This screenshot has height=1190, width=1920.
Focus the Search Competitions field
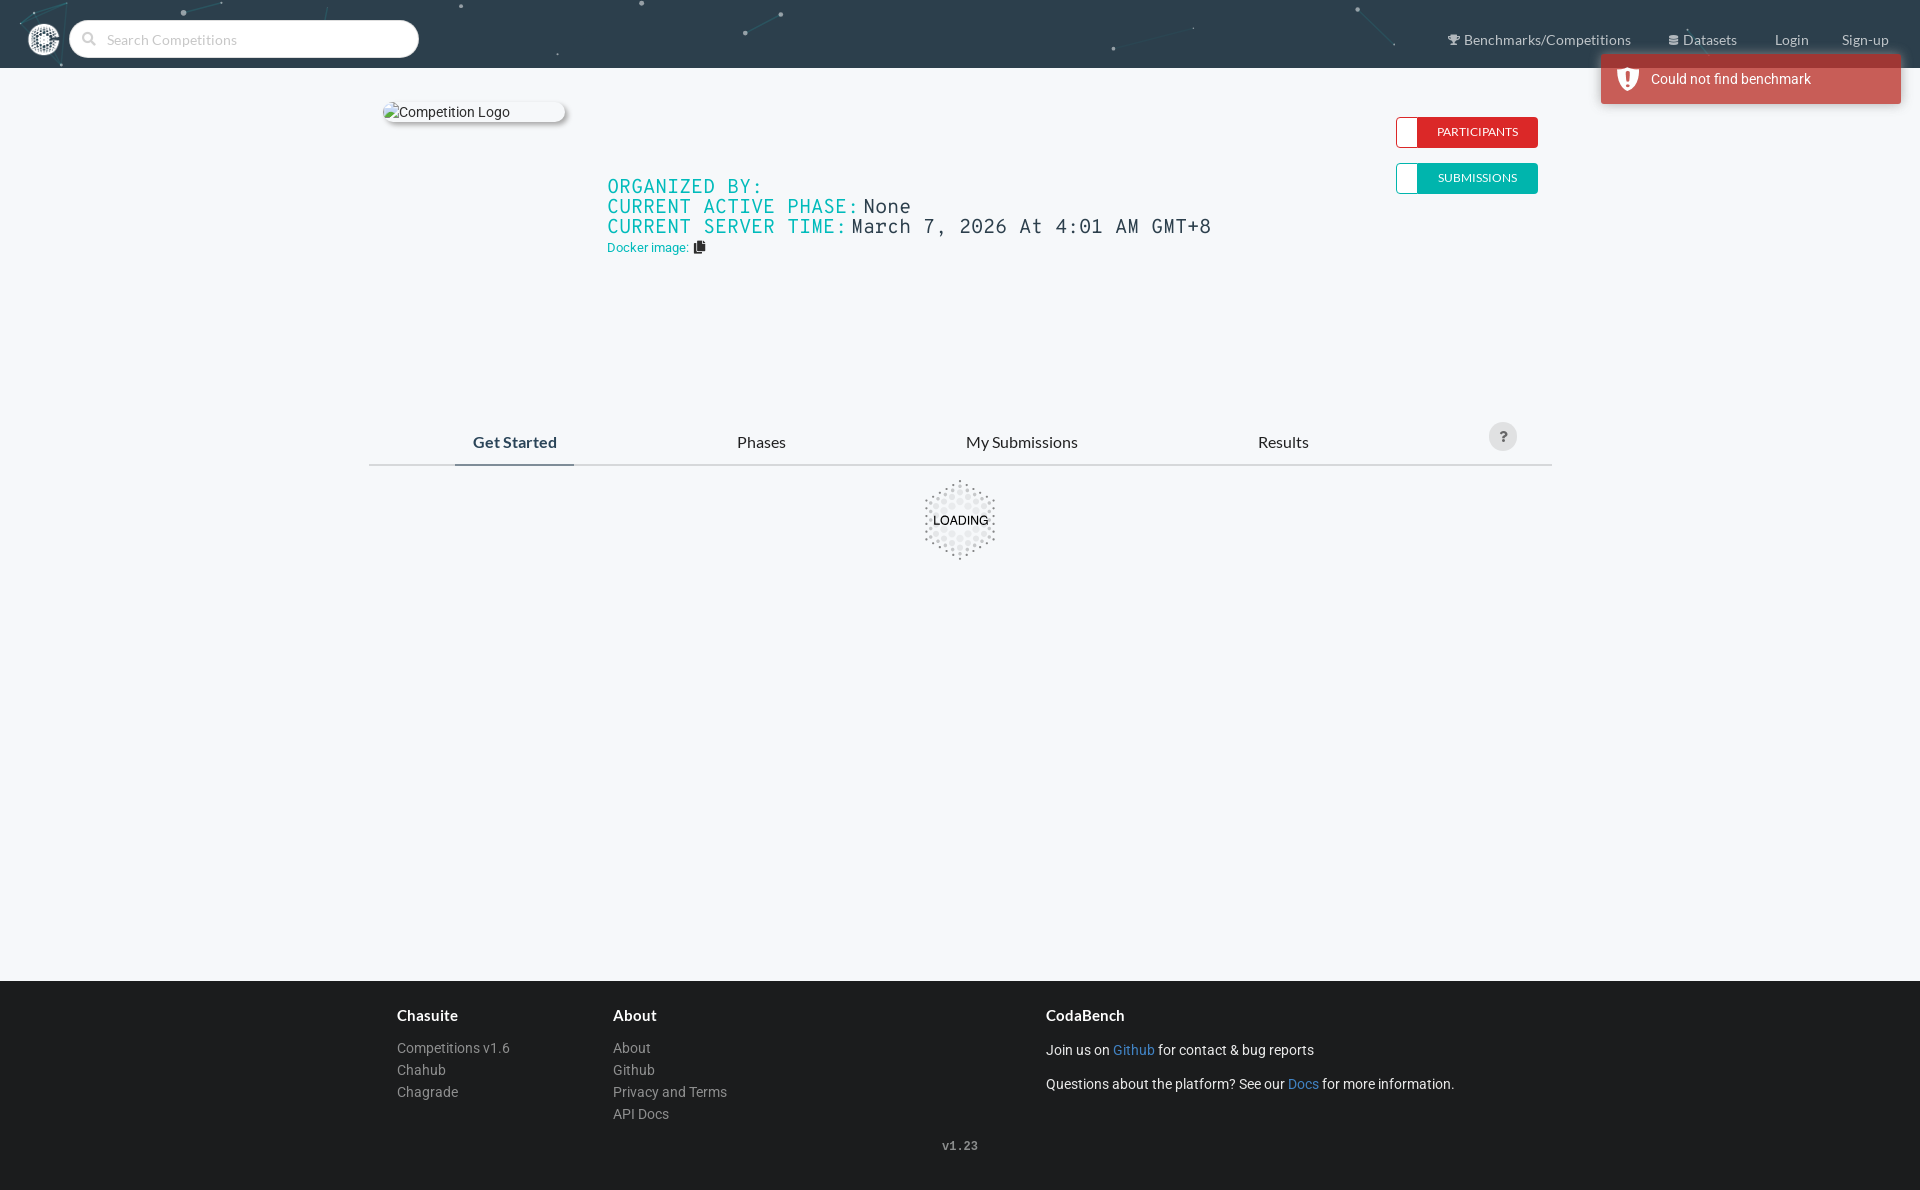[244, 39]
